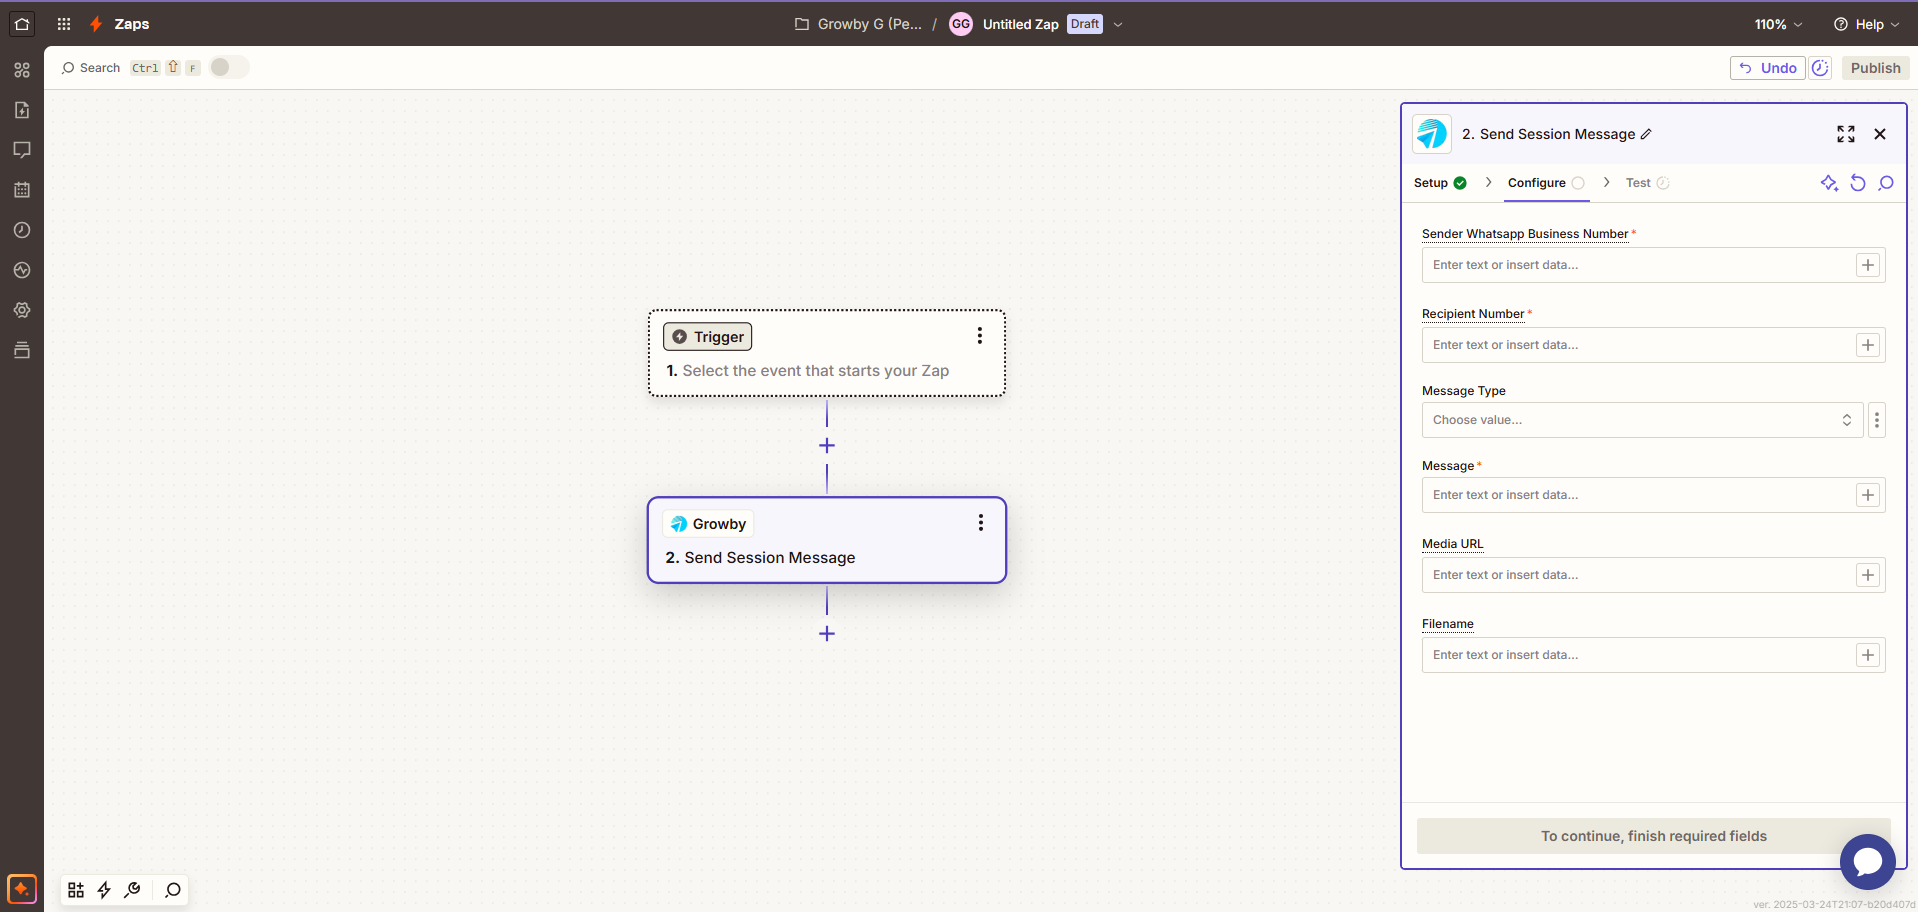Click the Untitled Zap title
Viewport: 1918px width, 912px height.
(1020, 24)
